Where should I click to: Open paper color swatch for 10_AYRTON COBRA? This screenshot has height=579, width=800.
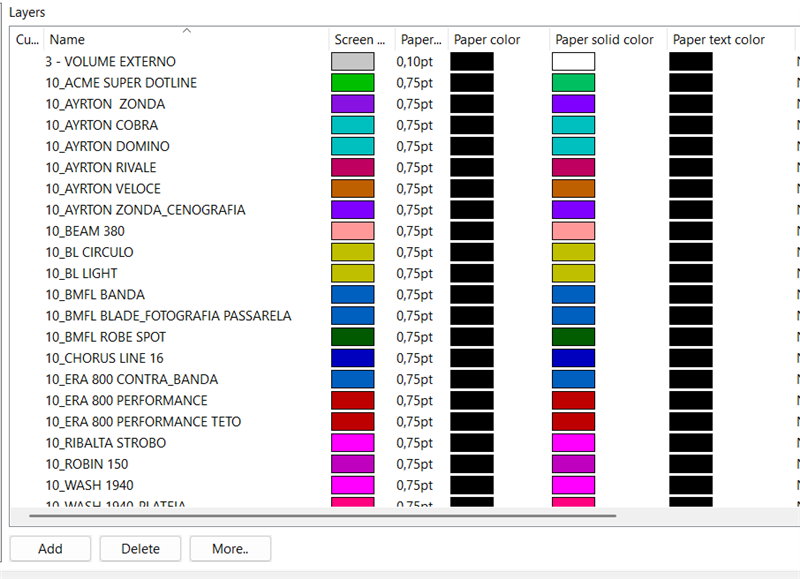(472, 125)
